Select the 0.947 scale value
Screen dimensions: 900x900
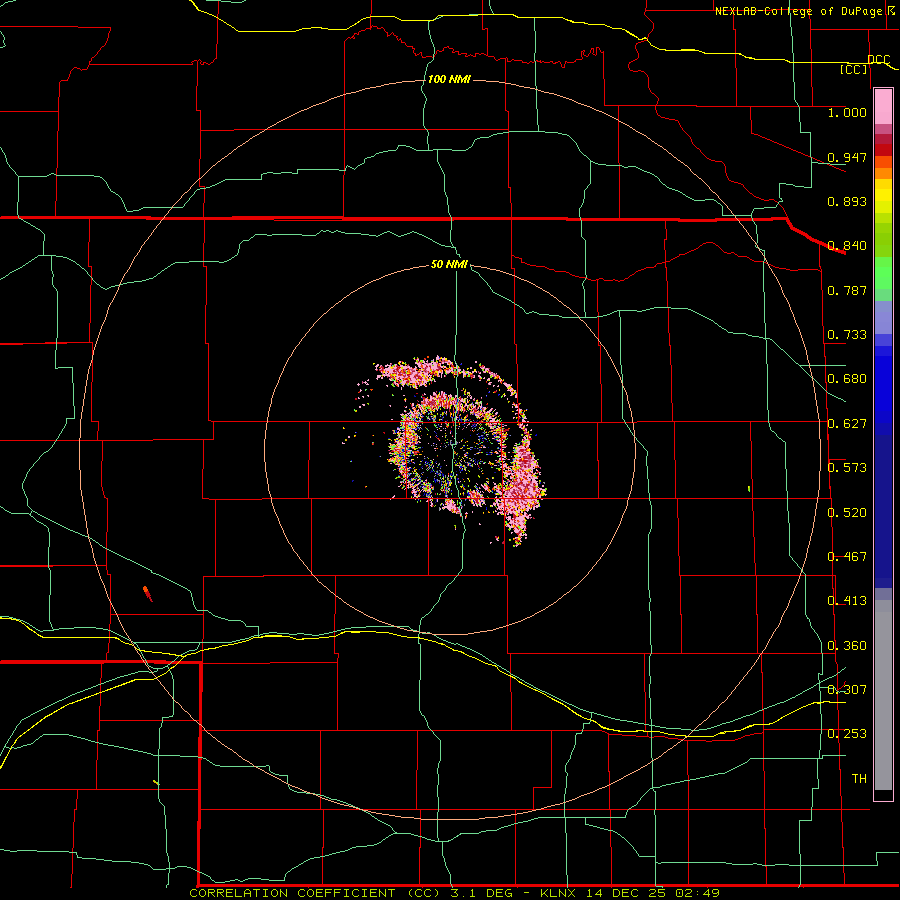[x=847, y=157]
